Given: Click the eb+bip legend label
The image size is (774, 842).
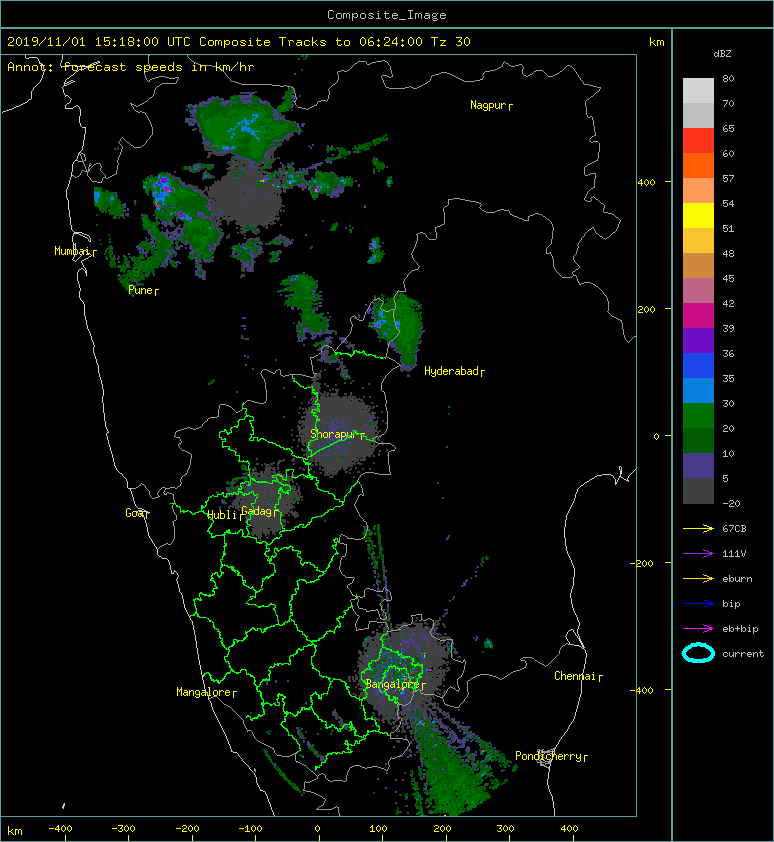Looking at the screenshot, I should pos(740,629).
